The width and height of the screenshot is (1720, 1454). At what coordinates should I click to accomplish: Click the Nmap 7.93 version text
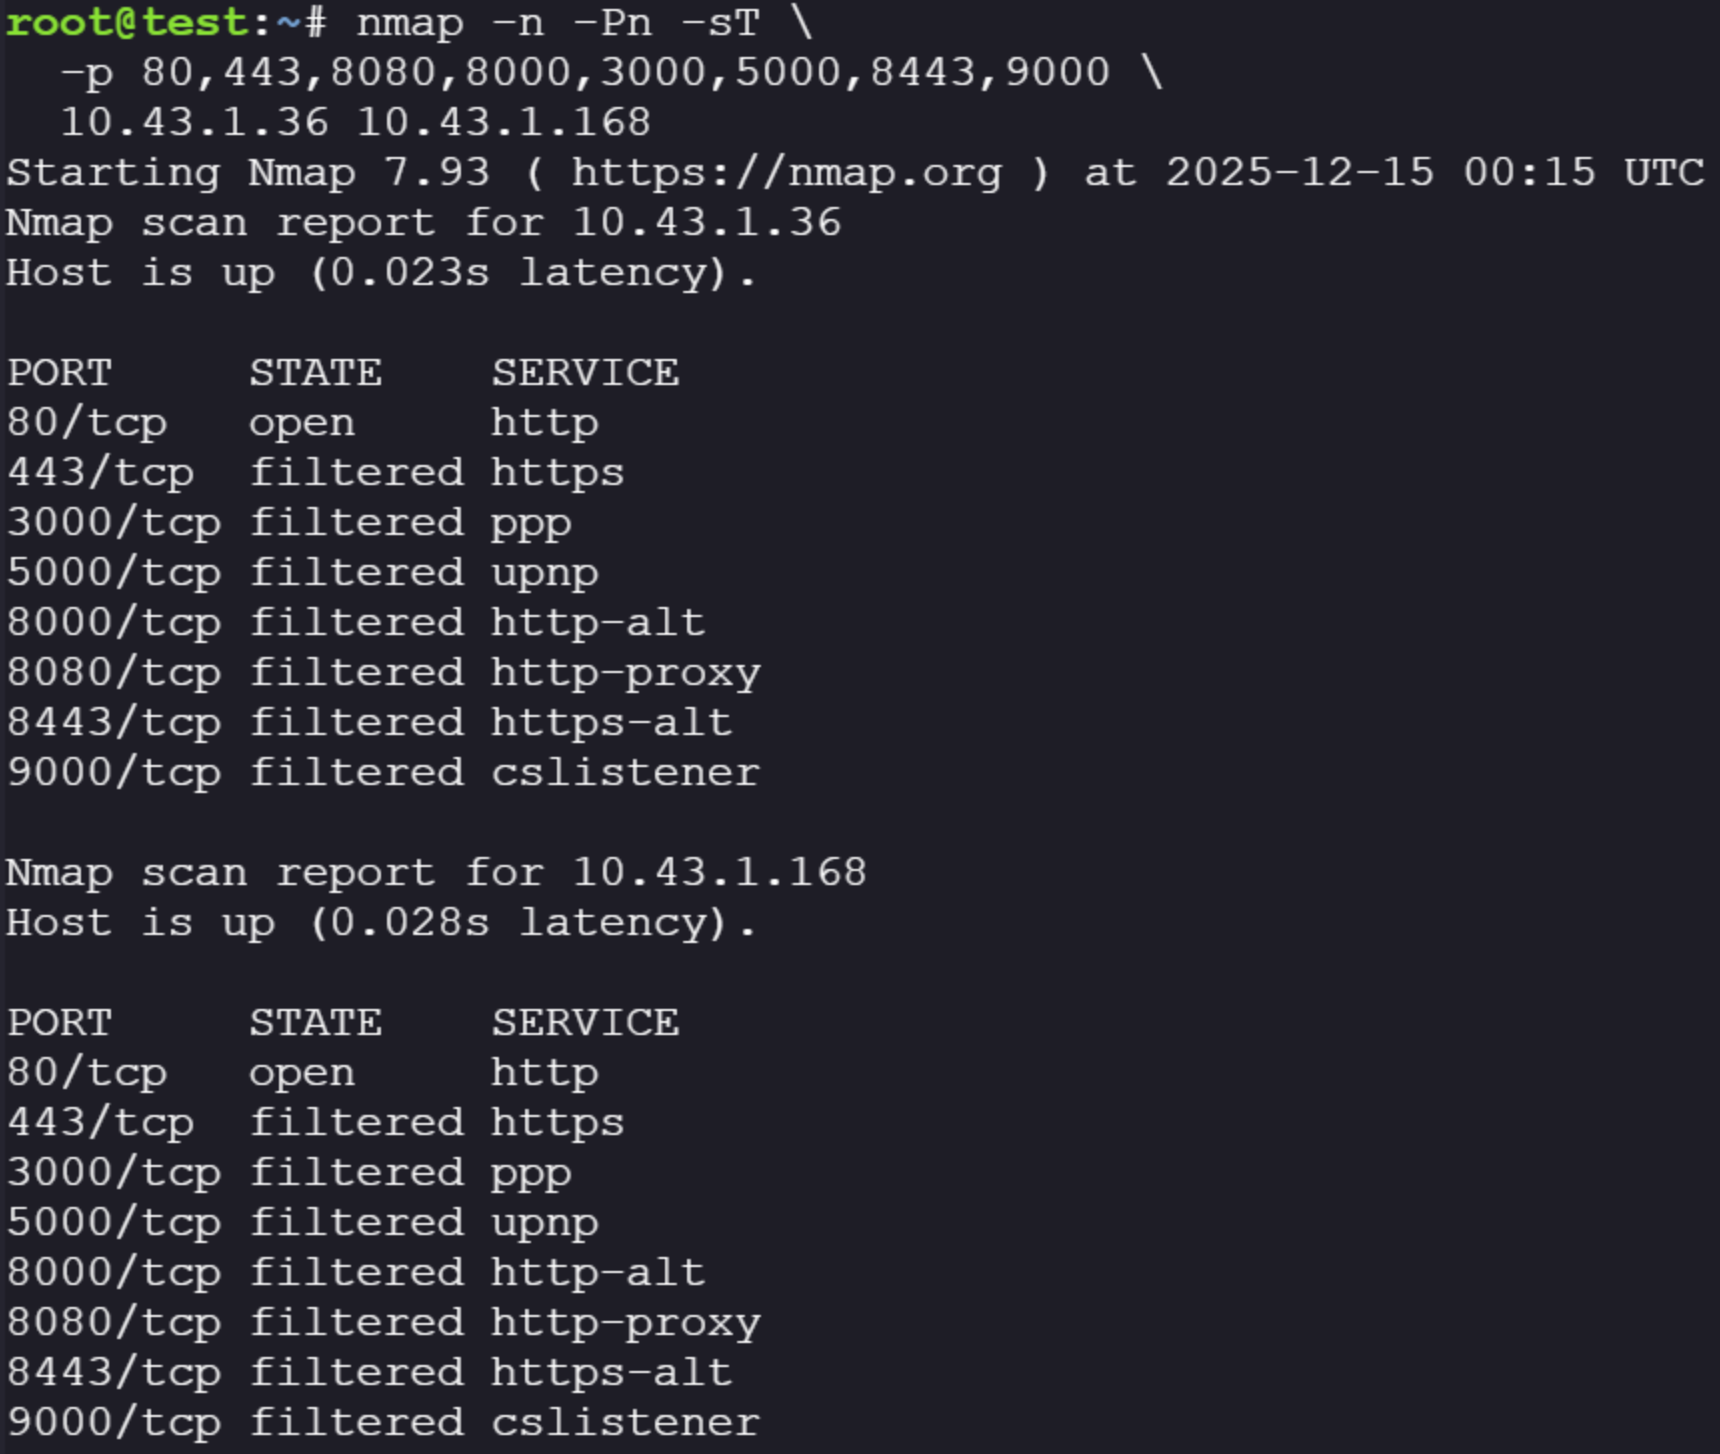[368, 173]
